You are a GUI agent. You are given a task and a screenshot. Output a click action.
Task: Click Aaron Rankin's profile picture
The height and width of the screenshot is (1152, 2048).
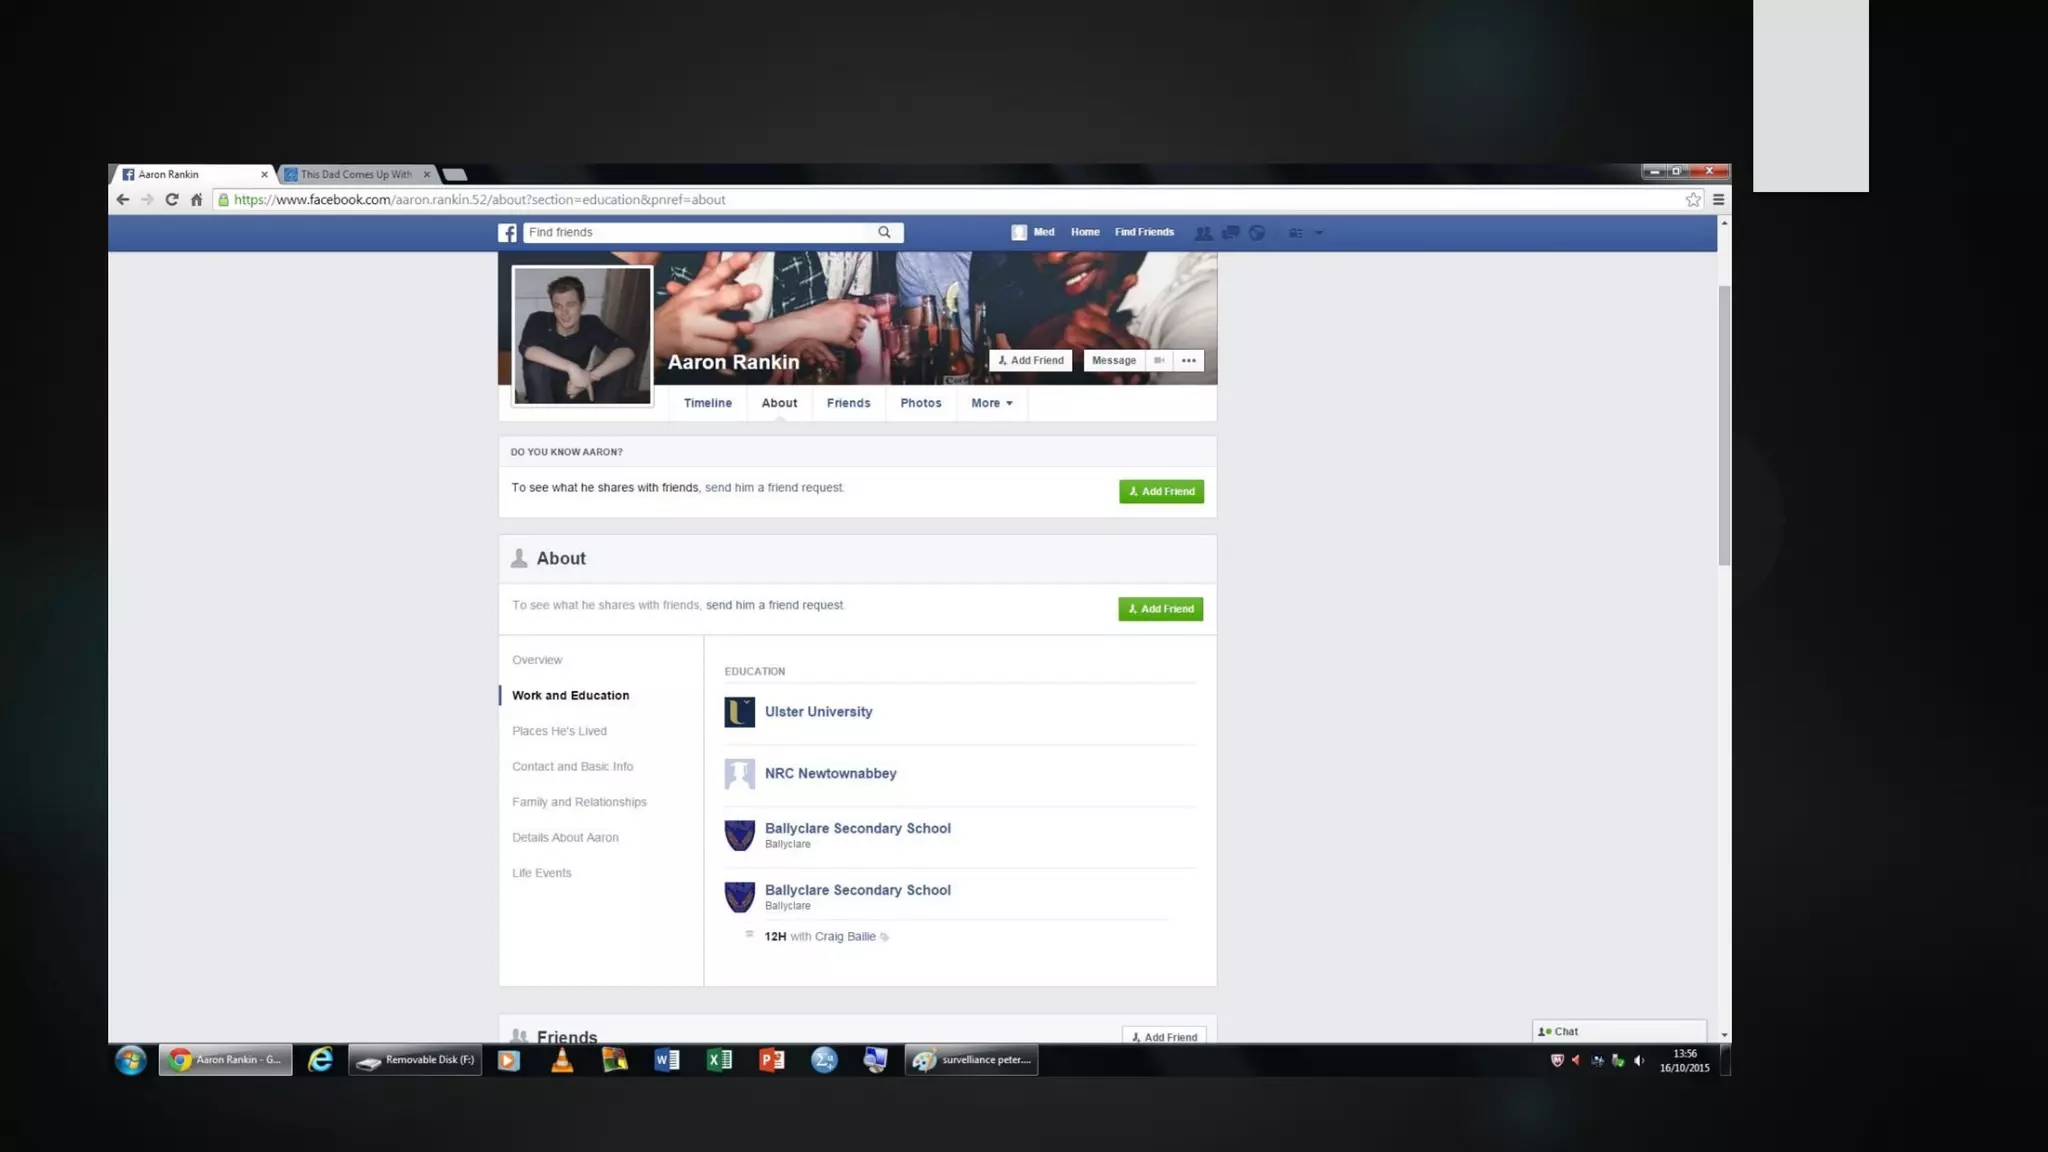tap(582, 336)
